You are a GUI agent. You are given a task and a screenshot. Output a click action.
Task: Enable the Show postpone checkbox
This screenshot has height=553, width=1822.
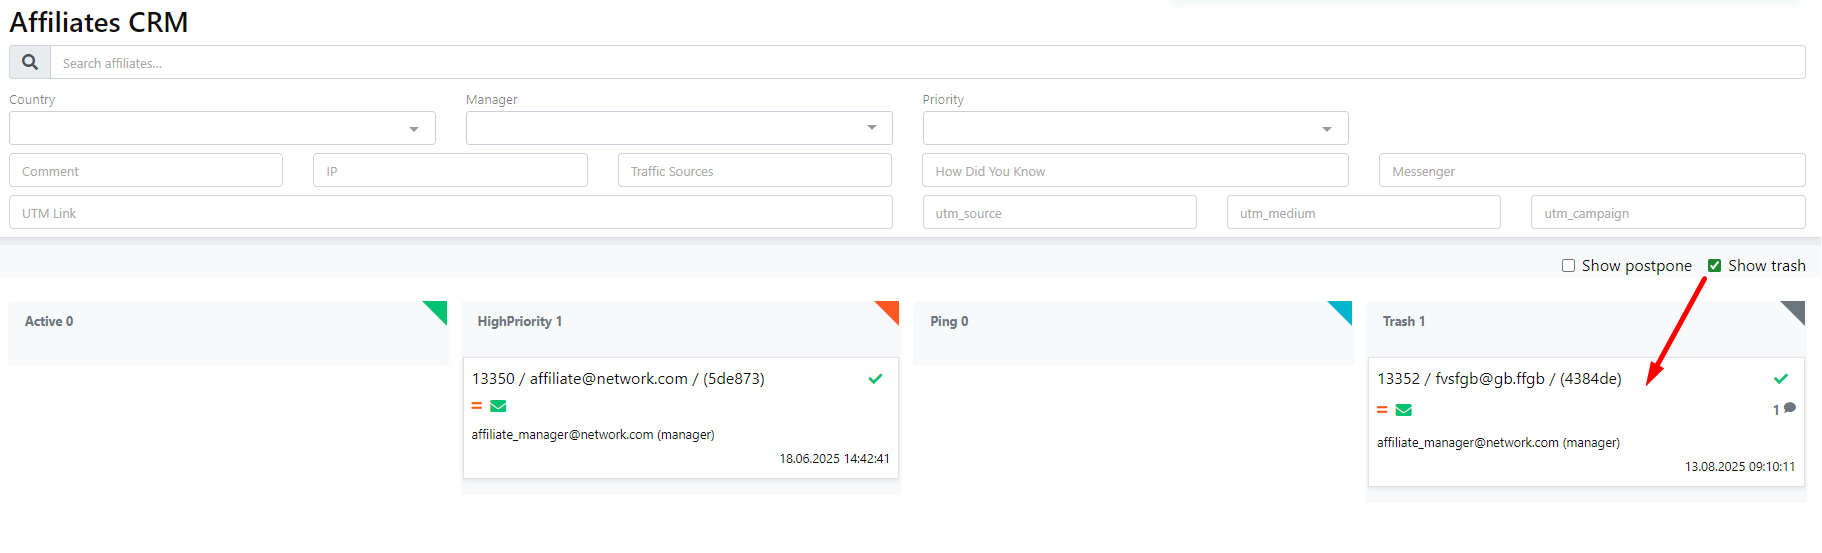point(1568,266)
